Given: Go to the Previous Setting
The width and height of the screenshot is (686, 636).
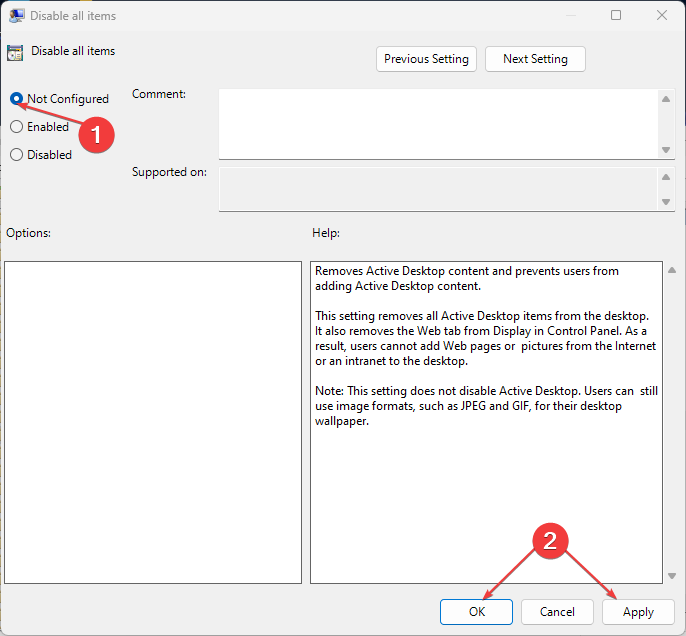Looking at the screenshot, I should pyautogui.click(x=426, y=59).
